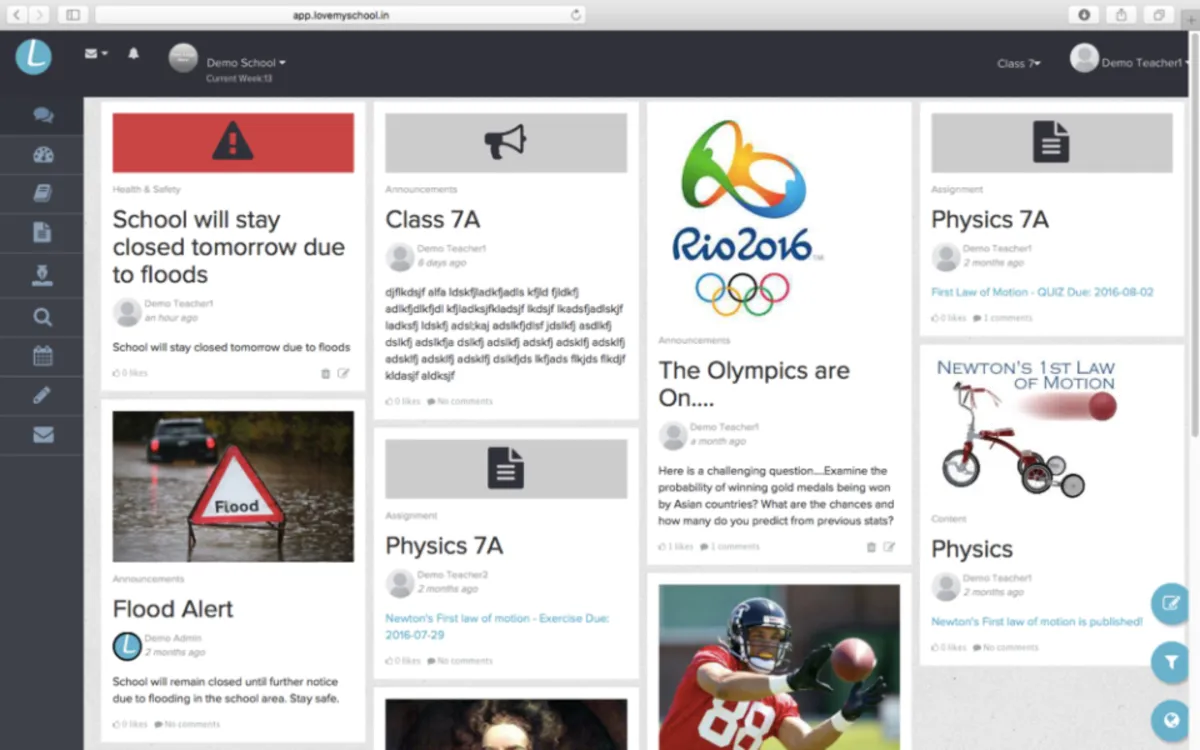
Task: Open the dashboard gauge sidebar icon
Action: (x=42, y=155)
